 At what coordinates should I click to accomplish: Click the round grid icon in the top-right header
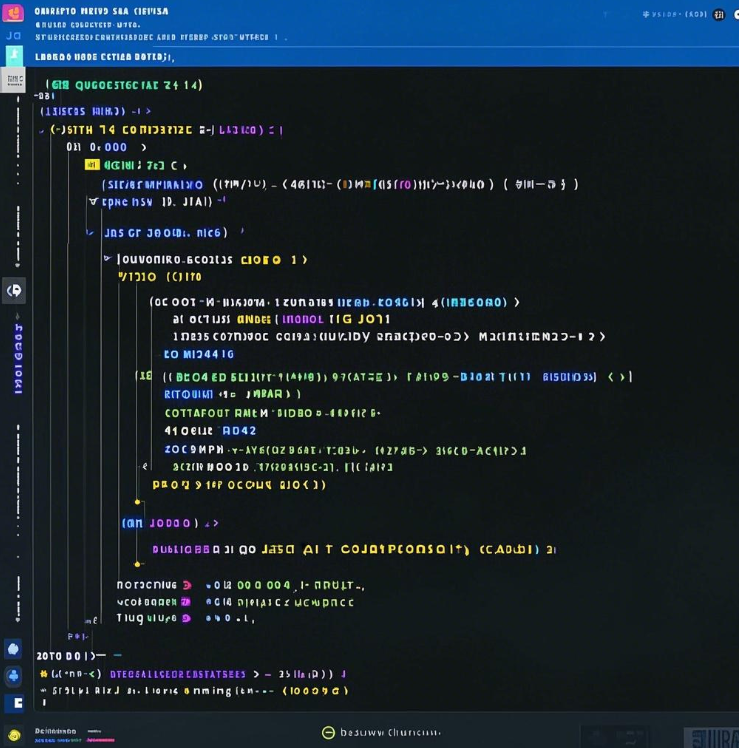(x=718, y=15)
